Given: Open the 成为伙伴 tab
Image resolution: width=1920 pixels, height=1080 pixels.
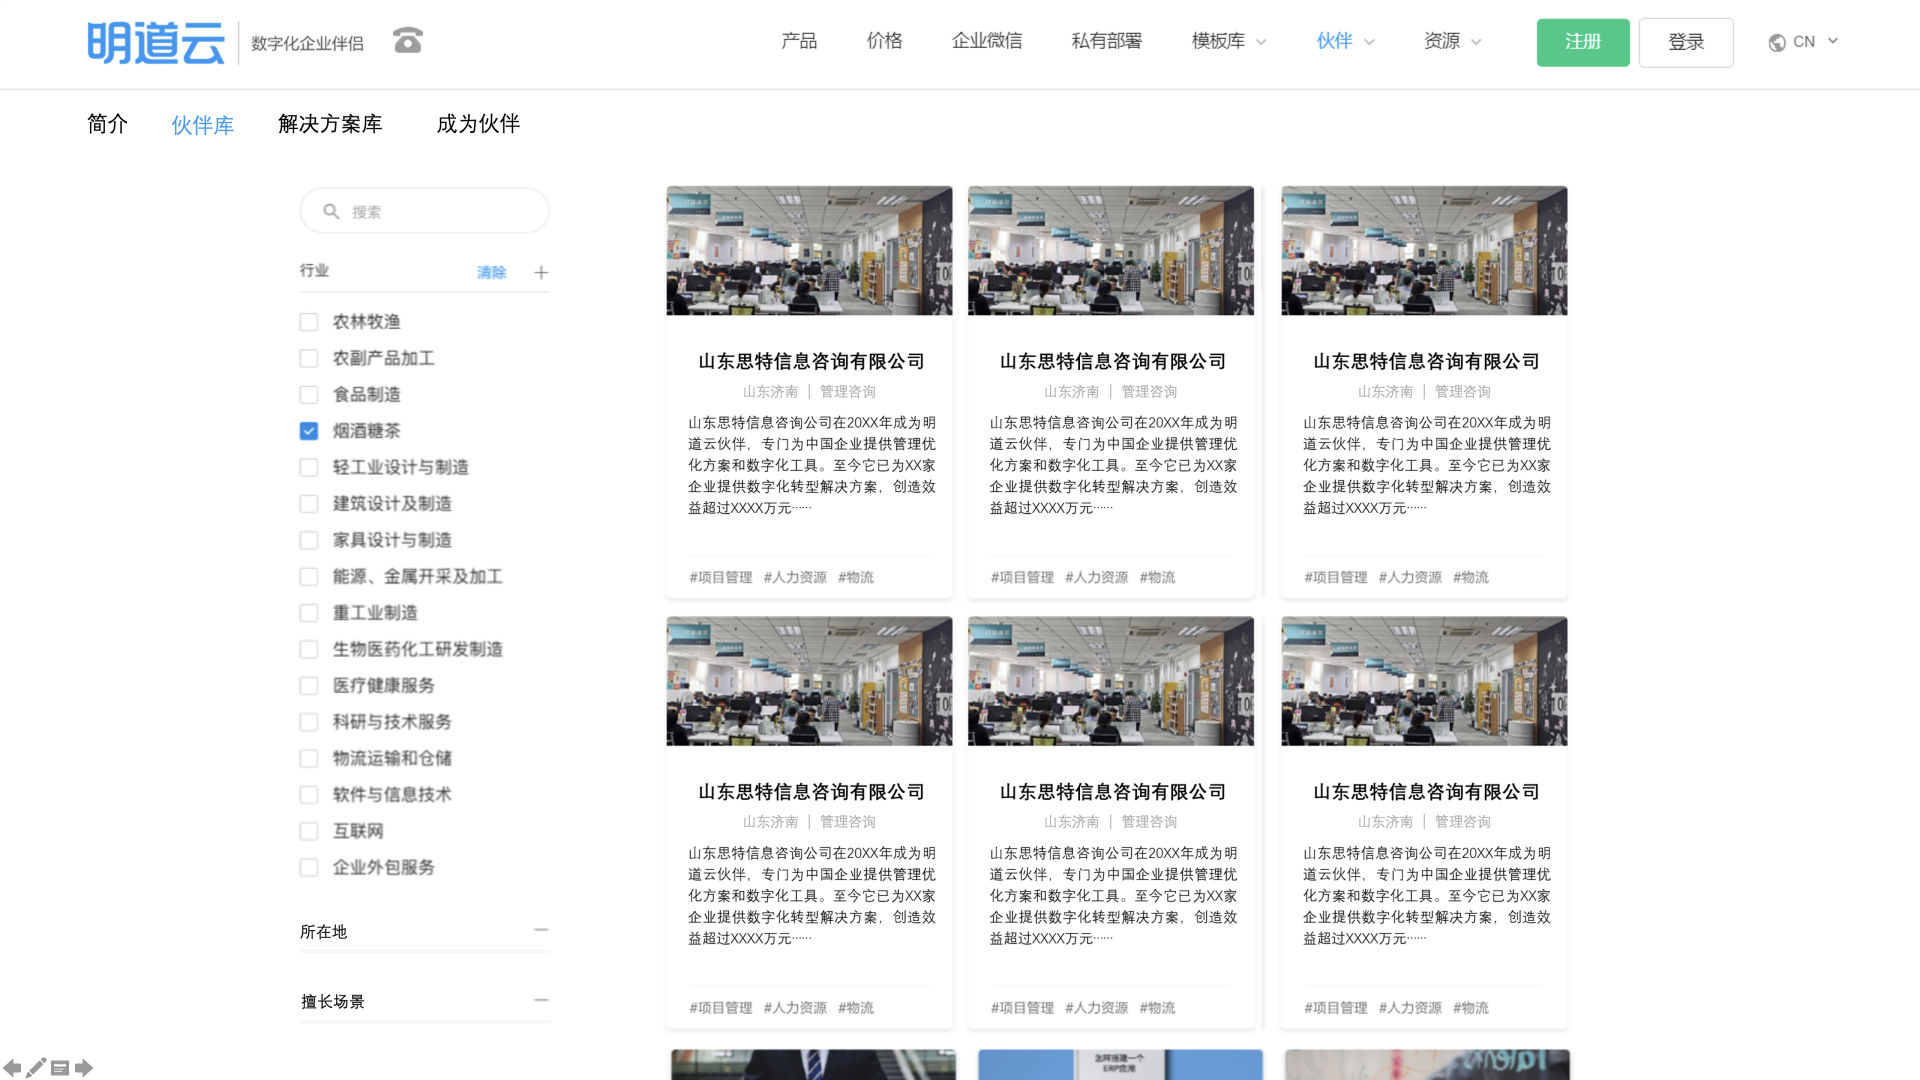Looking at the screenshot, I should pyautogui.click(x=478, y=124).
